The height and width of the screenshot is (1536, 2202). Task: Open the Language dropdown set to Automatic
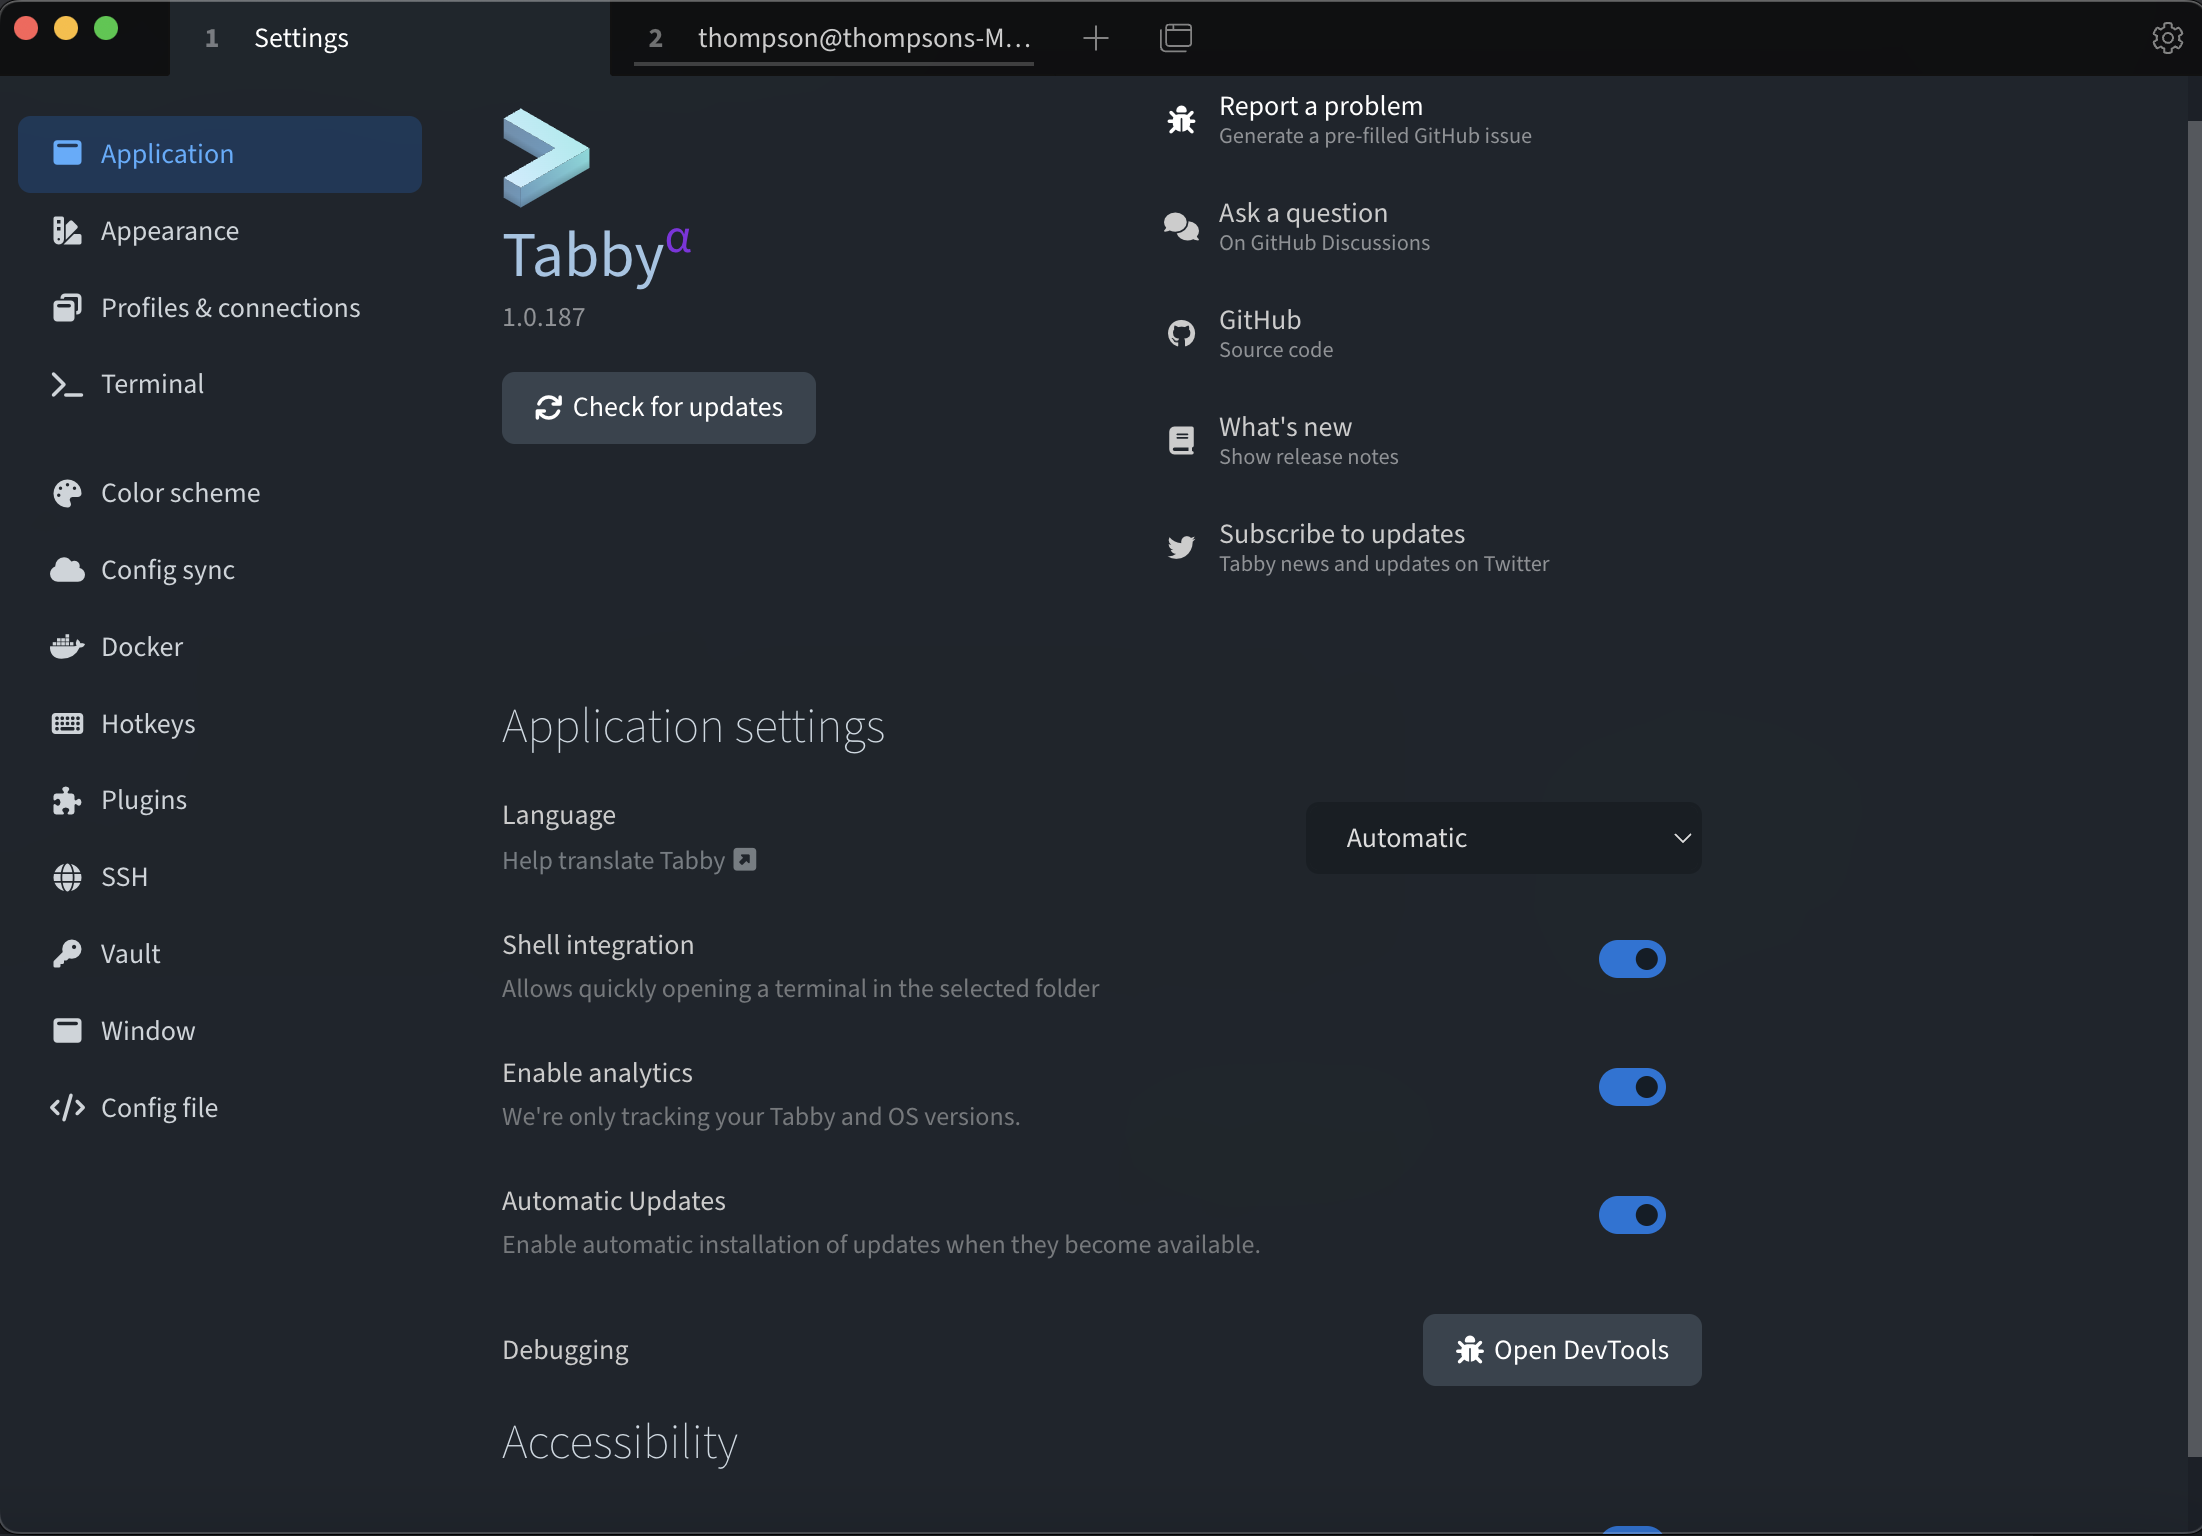1503,838
